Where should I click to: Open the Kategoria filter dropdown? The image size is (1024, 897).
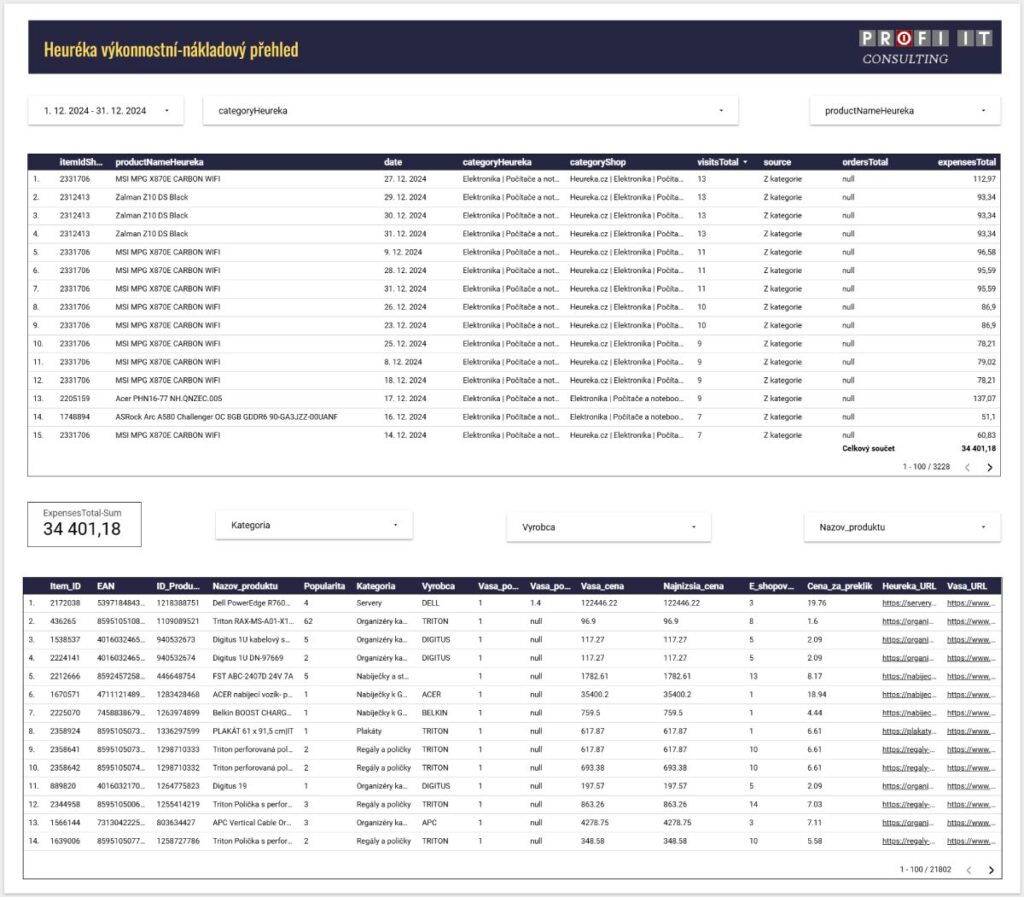314,526
